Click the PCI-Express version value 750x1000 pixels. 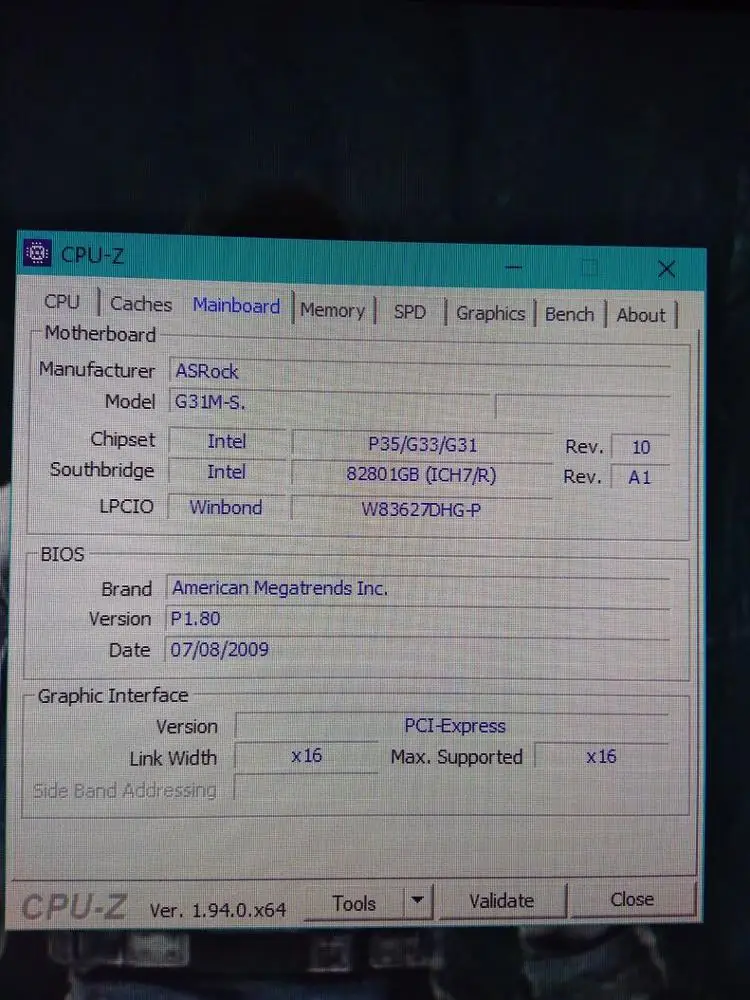coord(454,726)
